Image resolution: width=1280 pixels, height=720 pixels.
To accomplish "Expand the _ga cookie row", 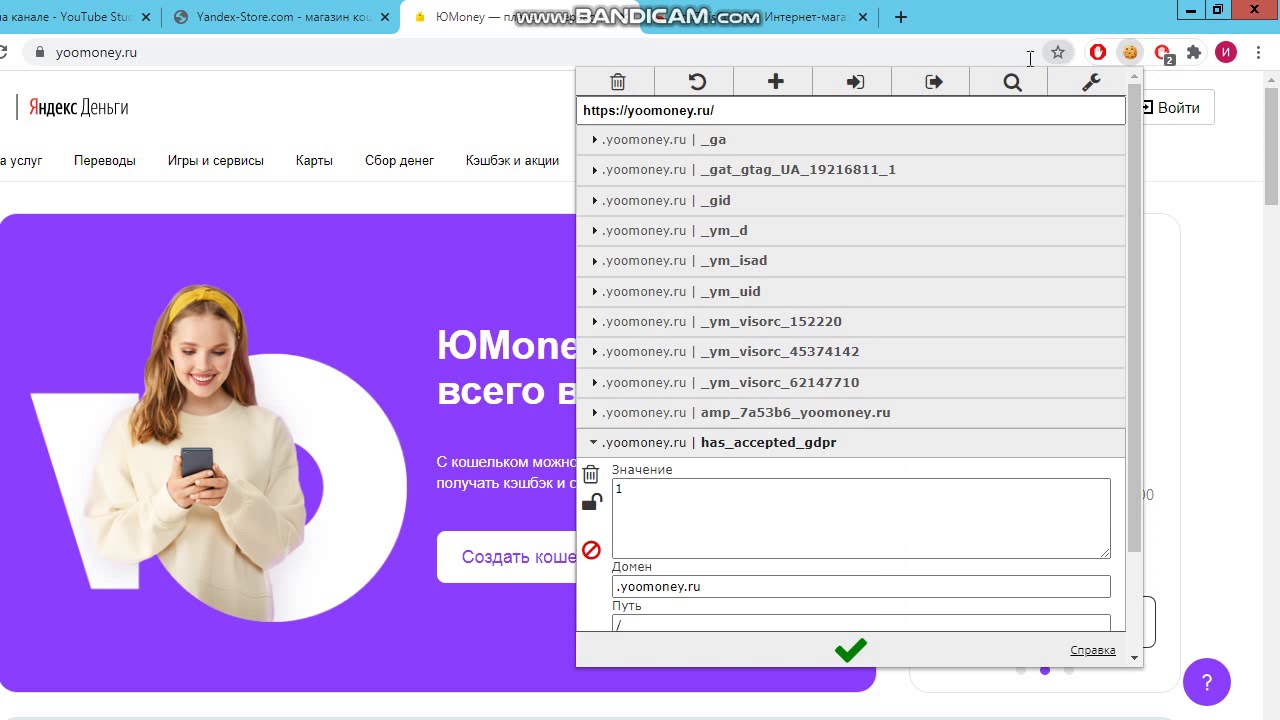I will (x=851, y=140).
